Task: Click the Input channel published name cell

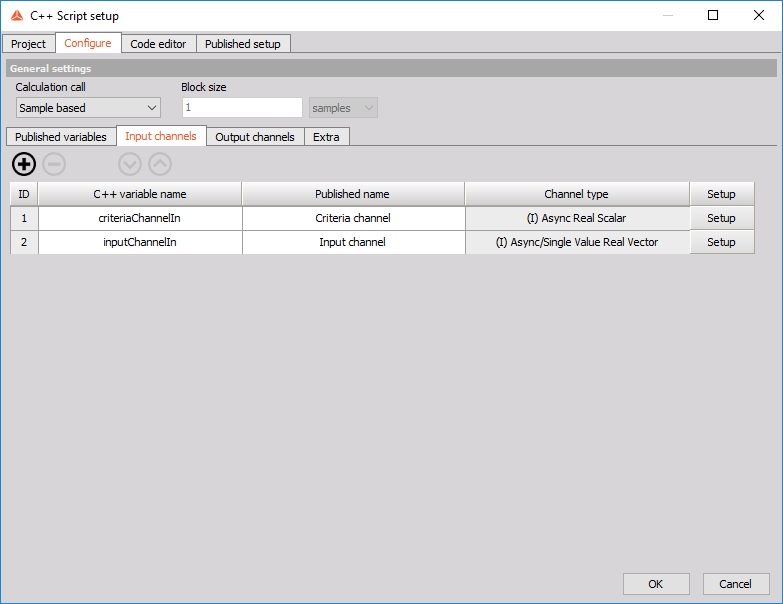Action: pos(353,242)
